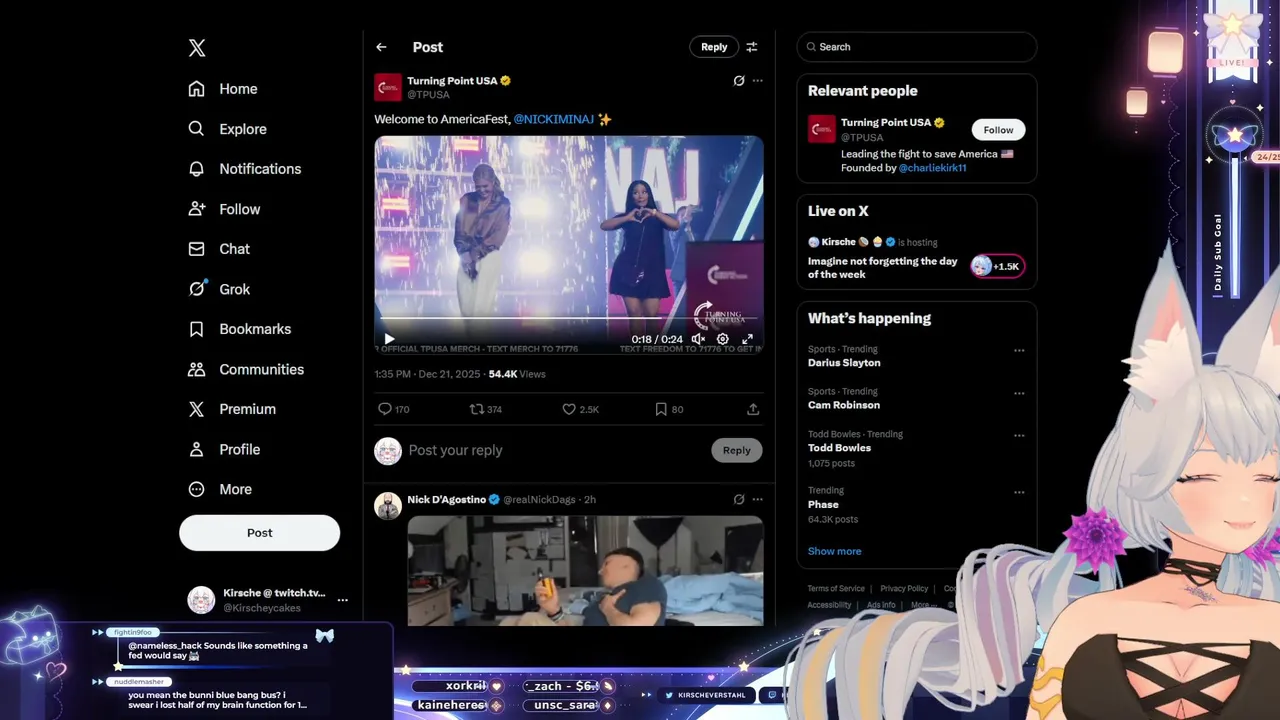This screenshot has width=1280, height=720.
Task: Go back using the arrow beside Post
Action: (x=381, y=47)
